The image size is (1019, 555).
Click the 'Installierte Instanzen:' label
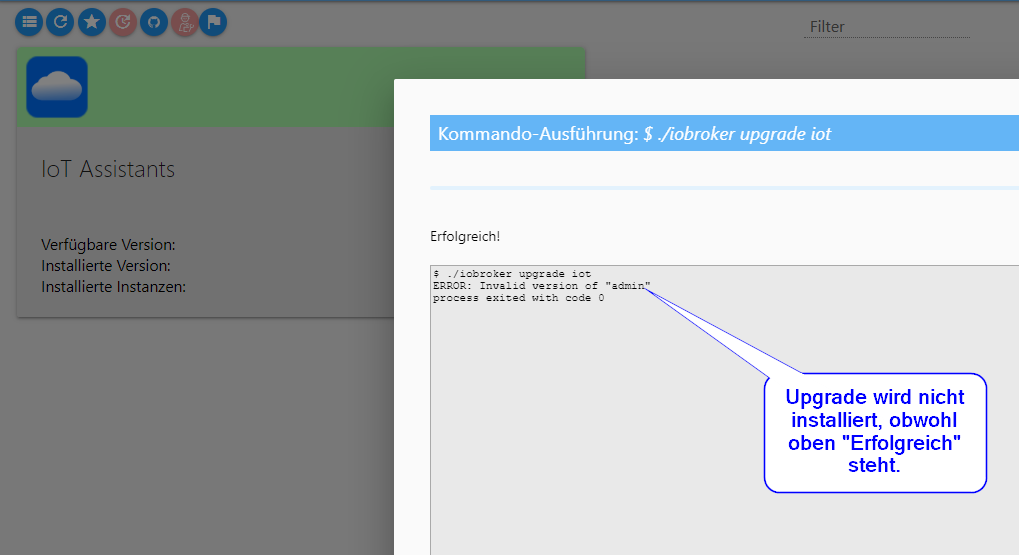click(x=114, y=287)
